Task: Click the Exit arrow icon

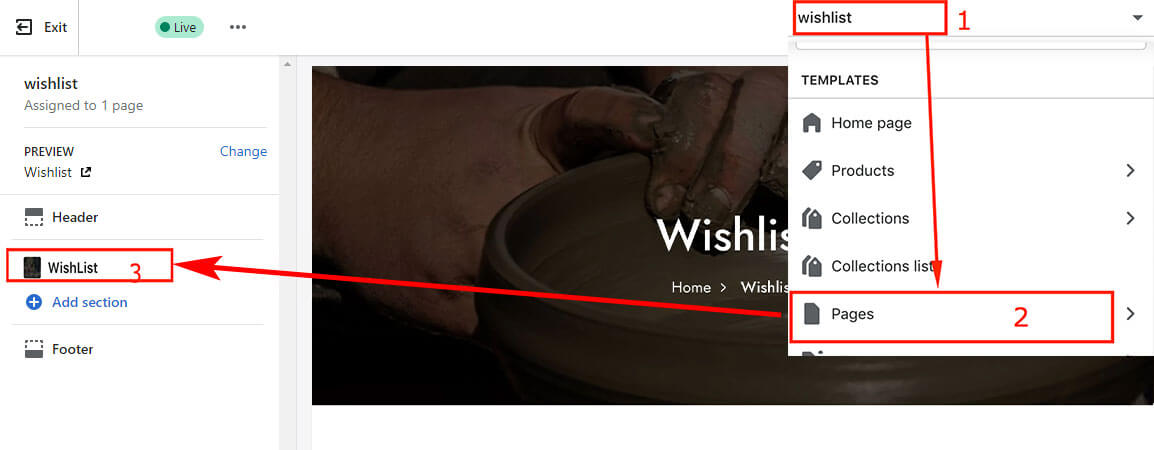Action: (x=24, y=27)
